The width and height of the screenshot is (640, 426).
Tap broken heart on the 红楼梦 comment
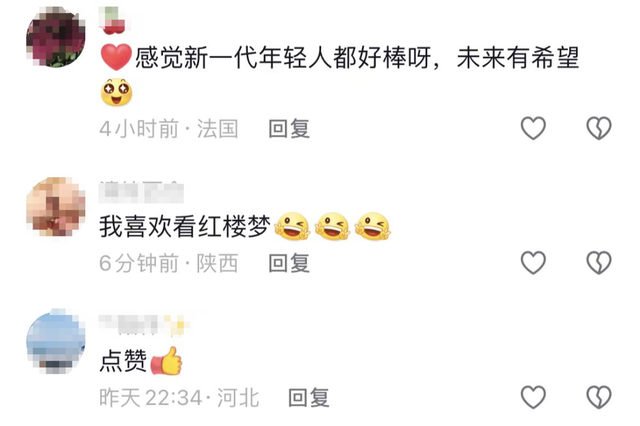tap(599, 262)
